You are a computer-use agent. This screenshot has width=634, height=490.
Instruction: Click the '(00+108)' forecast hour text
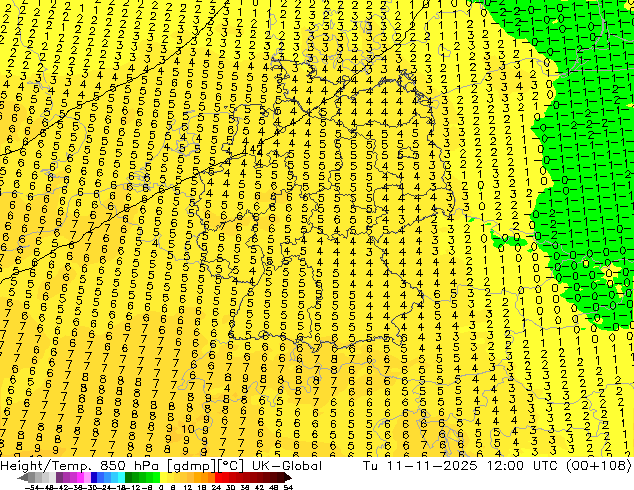click(599, 466)
